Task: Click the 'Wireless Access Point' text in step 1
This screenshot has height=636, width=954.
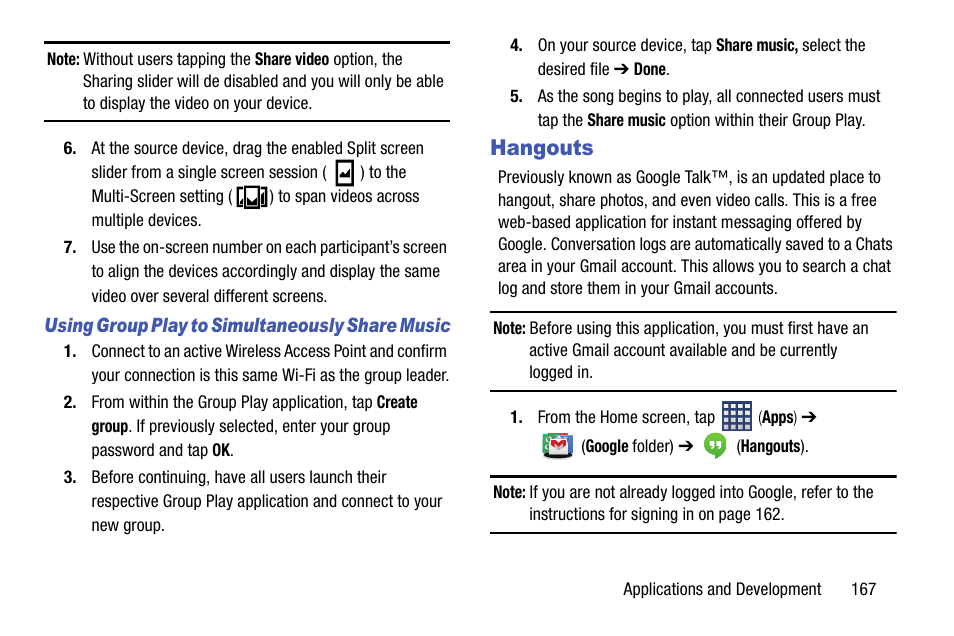Action: tap(296, 351)
